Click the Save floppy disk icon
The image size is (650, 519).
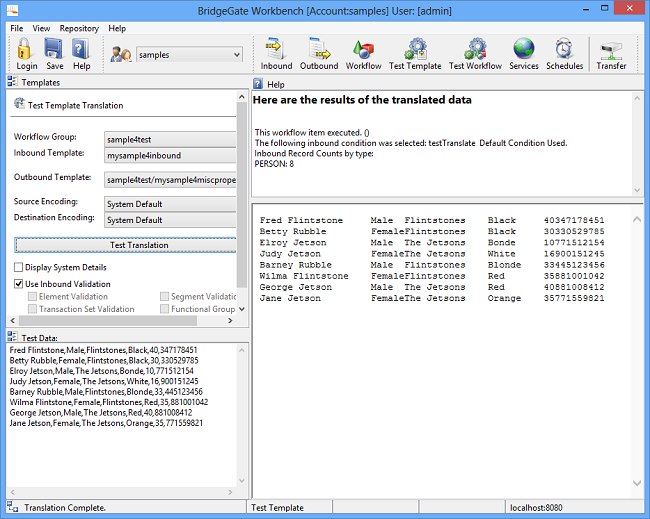click(x=54, y=49)
